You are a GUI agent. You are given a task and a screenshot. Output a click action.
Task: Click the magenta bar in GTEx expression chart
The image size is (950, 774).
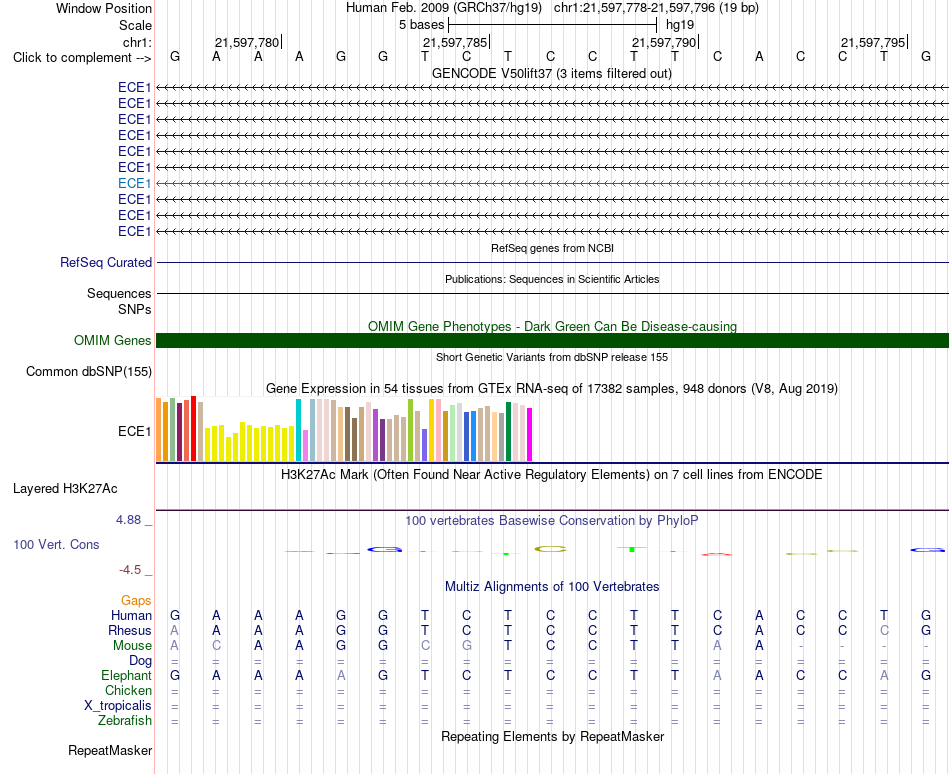click(530, 434)
